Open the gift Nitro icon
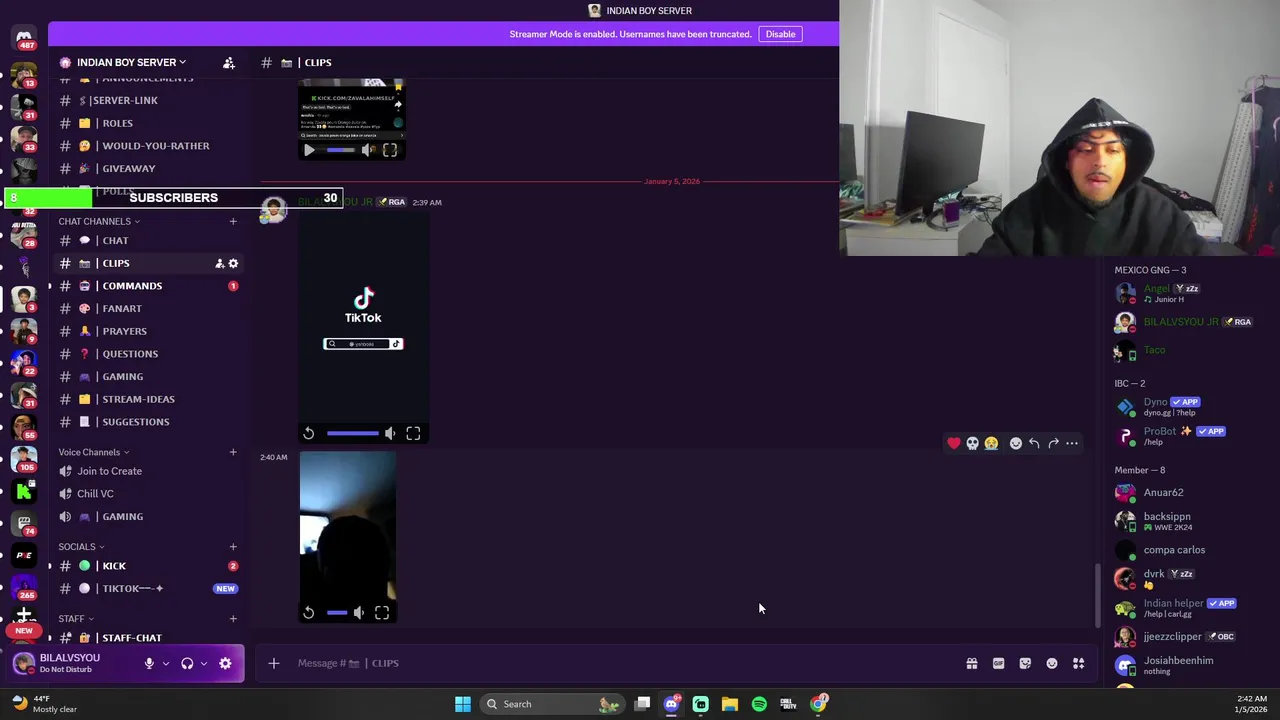Screen dimensions: 1280x720 tap(972, 663)
